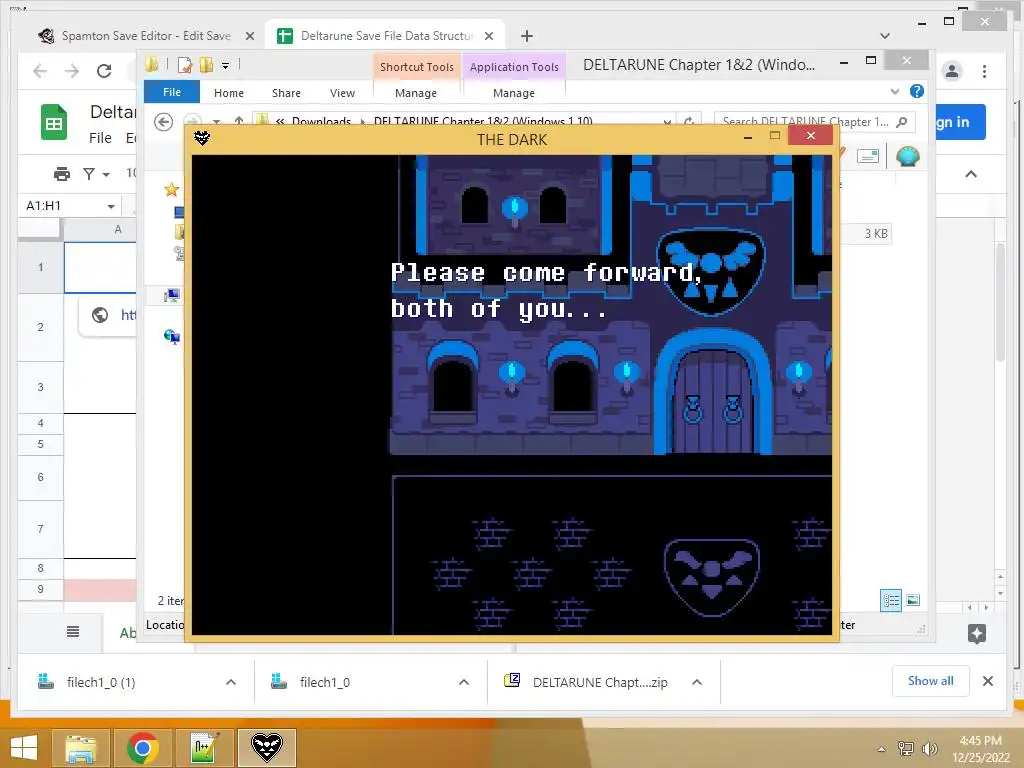
Task: Go back in Chrome
Action: point(40,71)
